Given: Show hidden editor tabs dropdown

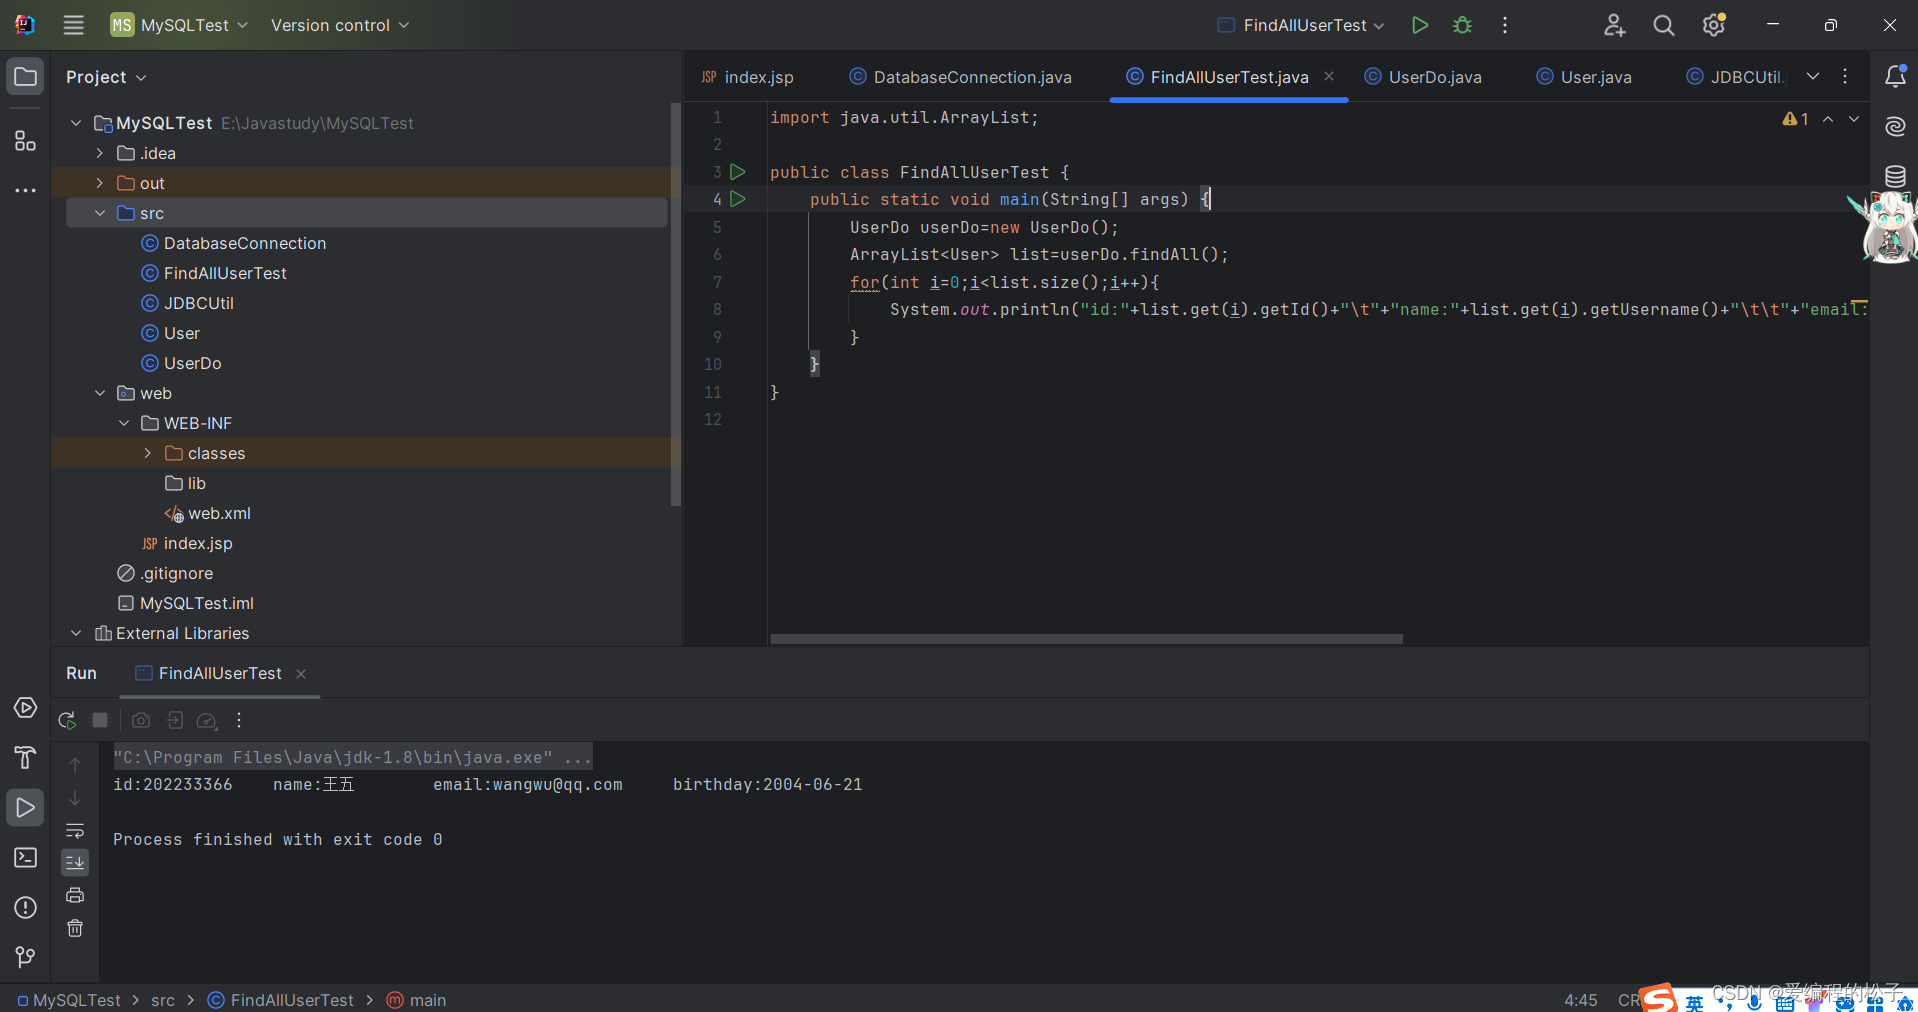Looking at the screenshot, I should pyautogui.click(x=1813, y=76).
